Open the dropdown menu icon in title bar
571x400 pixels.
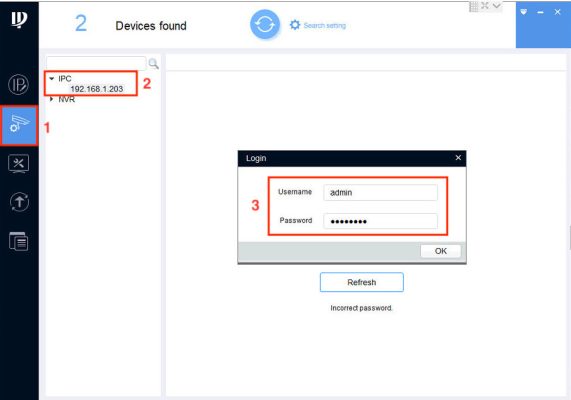[523, 12]
